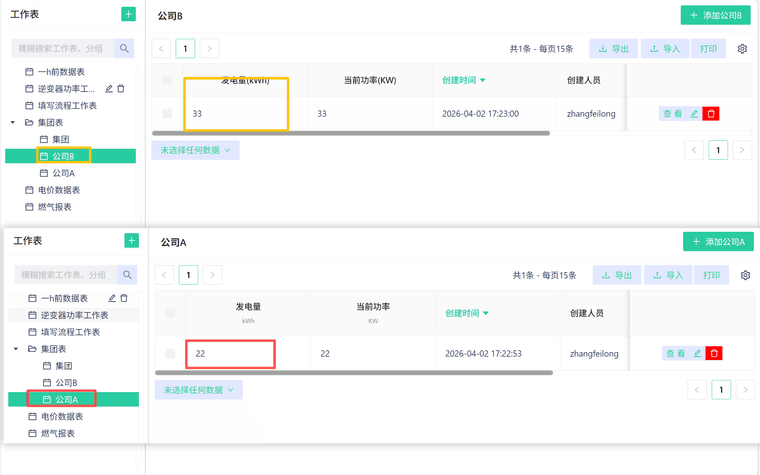
Task: Open 未选择任何数据 dropdown under 公司A table
Action: (198, 390)
